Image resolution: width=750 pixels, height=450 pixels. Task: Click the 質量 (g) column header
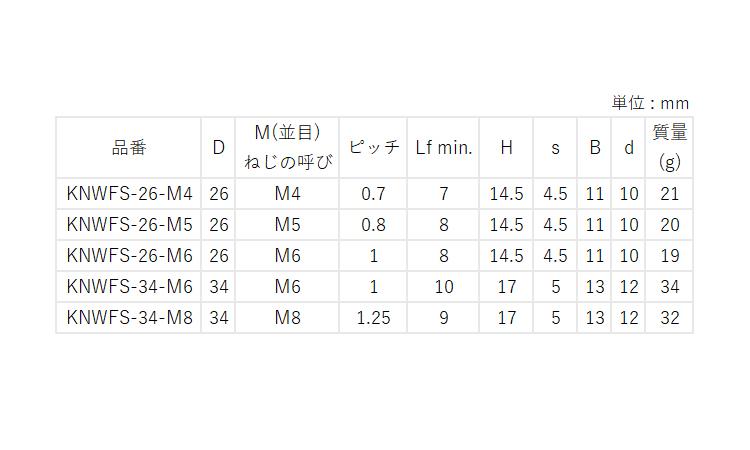point(670,147)
